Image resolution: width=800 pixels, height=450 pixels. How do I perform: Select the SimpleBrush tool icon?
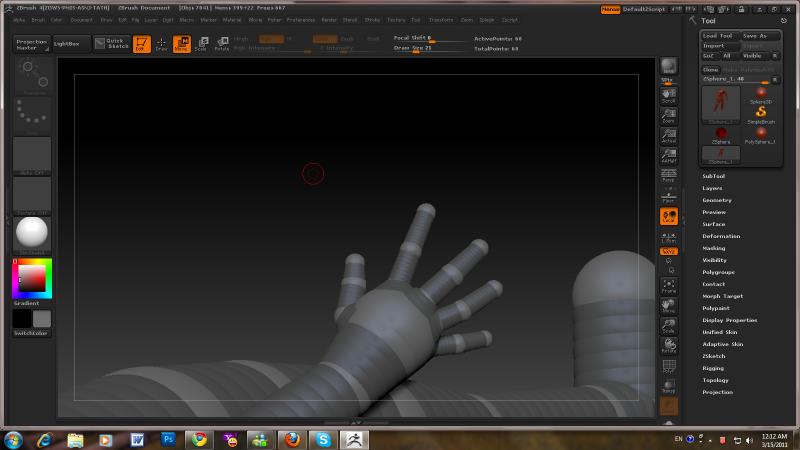coord(761,112)
